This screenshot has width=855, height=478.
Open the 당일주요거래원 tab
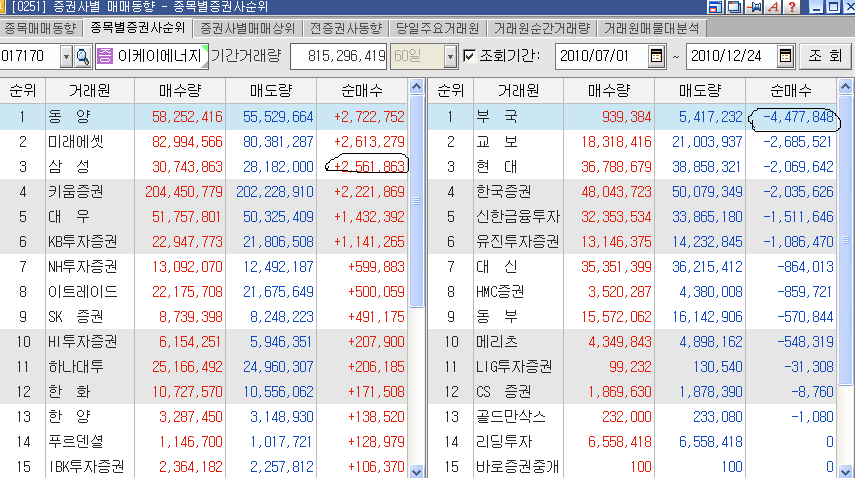click(x=437, y=28)
